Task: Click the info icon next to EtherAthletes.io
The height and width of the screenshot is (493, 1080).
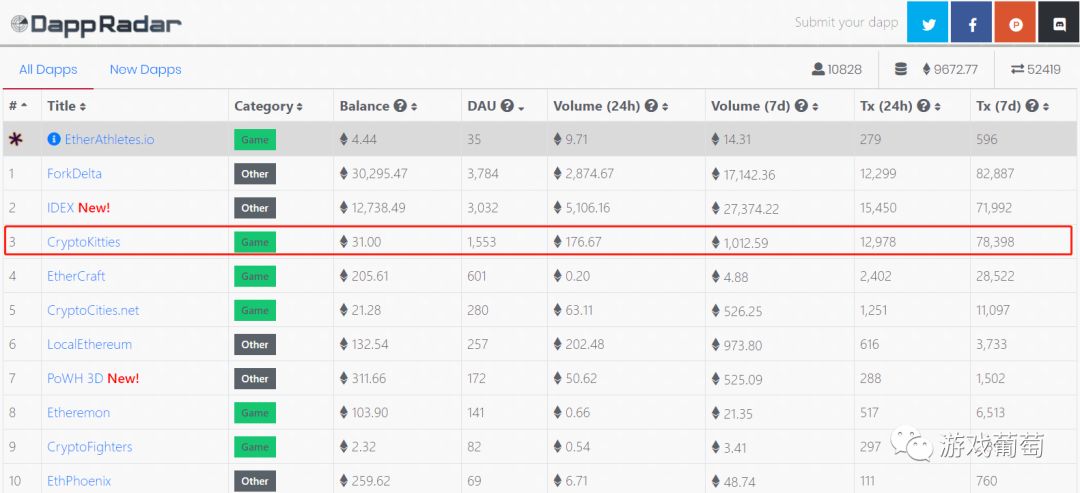Action: (x=54, y=139)
